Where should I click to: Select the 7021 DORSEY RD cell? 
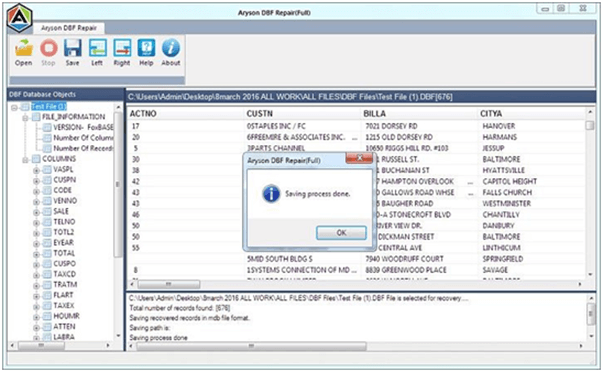click(x=391, y=126)
